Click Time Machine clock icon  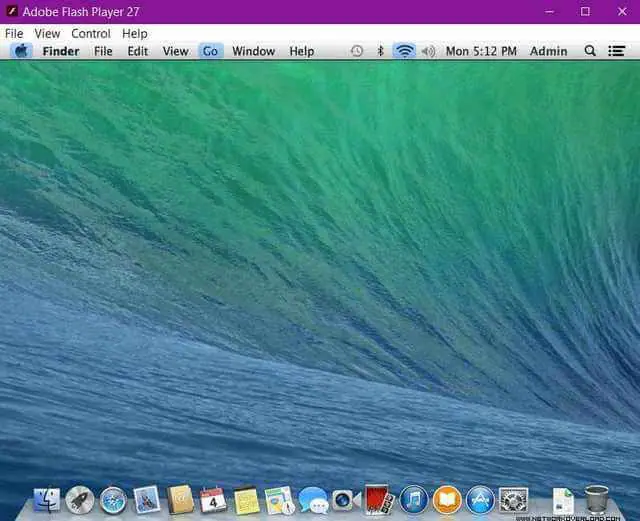click(357, 51)
